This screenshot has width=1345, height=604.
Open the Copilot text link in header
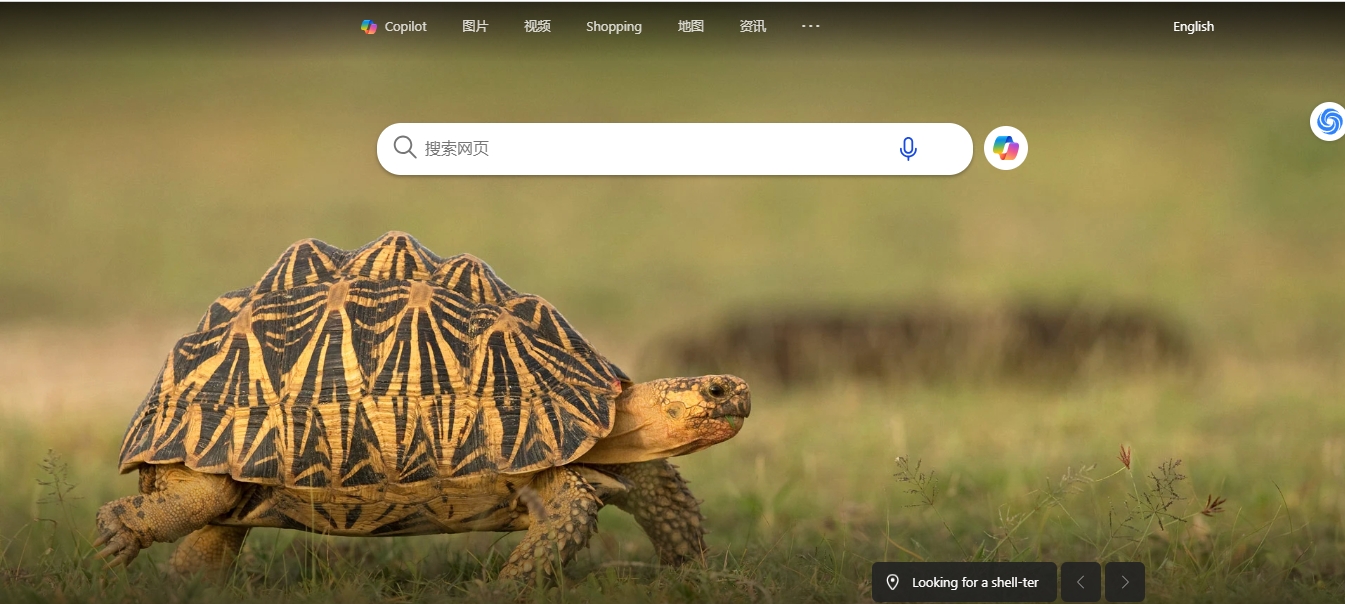point(406,27)
